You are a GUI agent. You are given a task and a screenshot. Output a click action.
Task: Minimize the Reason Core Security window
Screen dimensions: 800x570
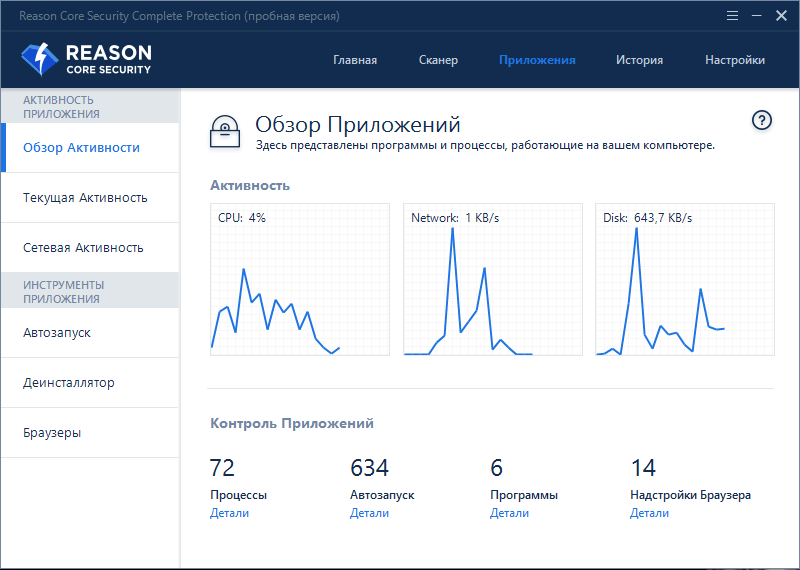point(757,16)
